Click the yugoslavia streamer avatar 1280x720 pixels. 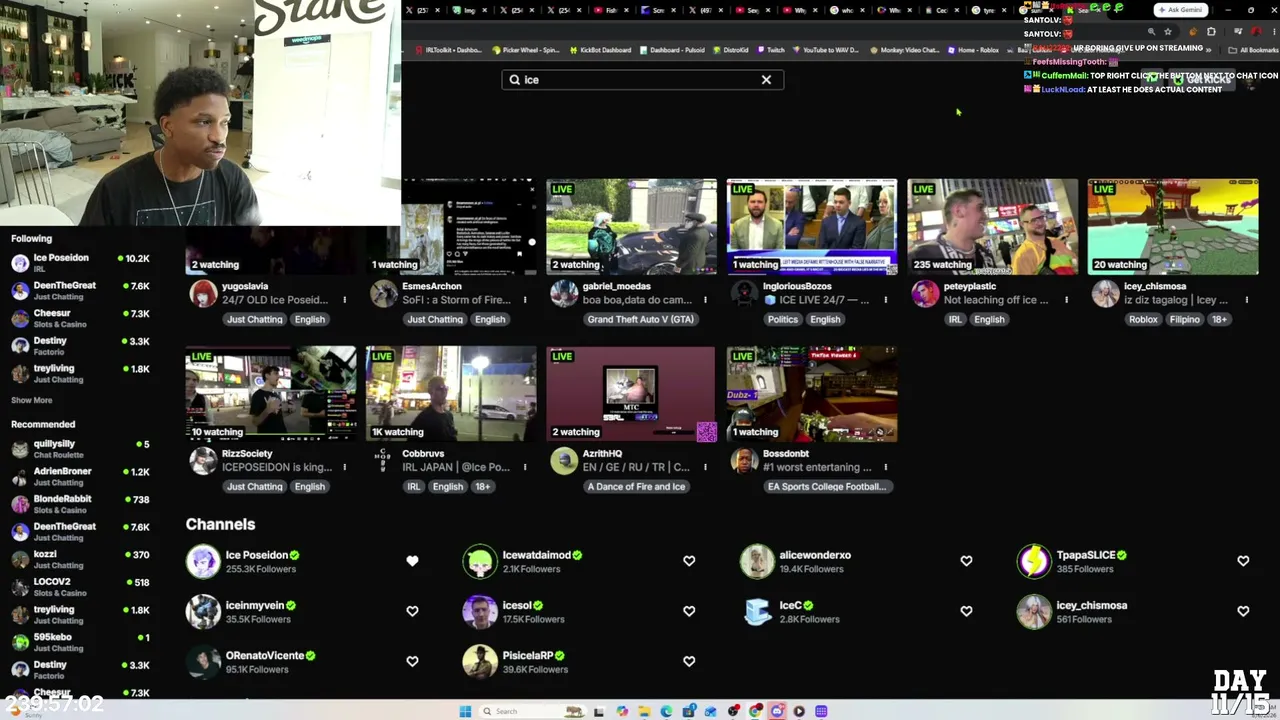(x=203, y=293)
